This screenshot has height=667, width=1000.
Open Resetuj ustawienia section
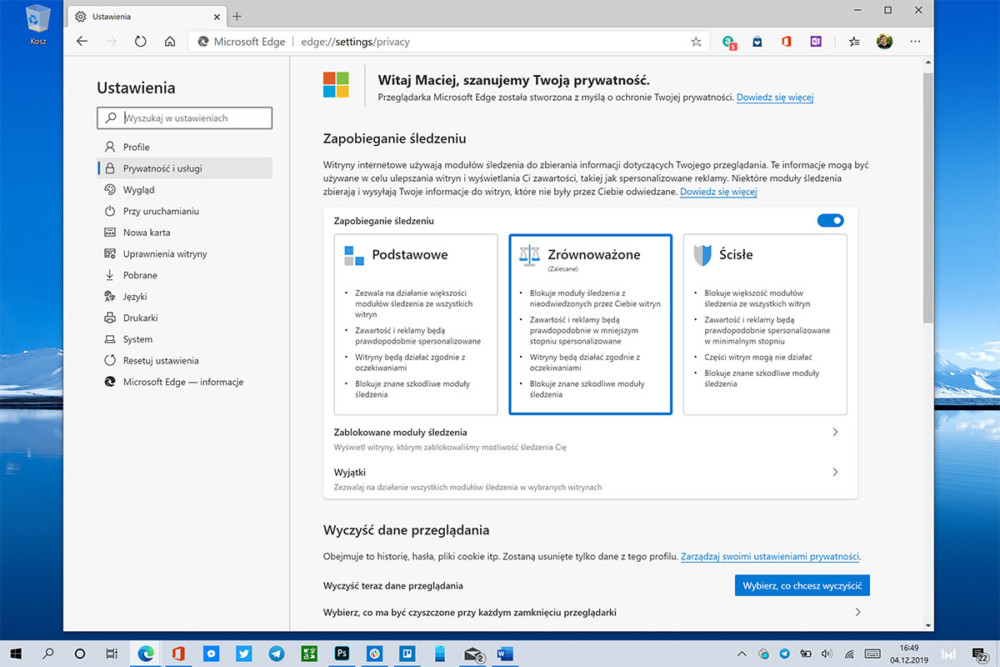point(185,360)
